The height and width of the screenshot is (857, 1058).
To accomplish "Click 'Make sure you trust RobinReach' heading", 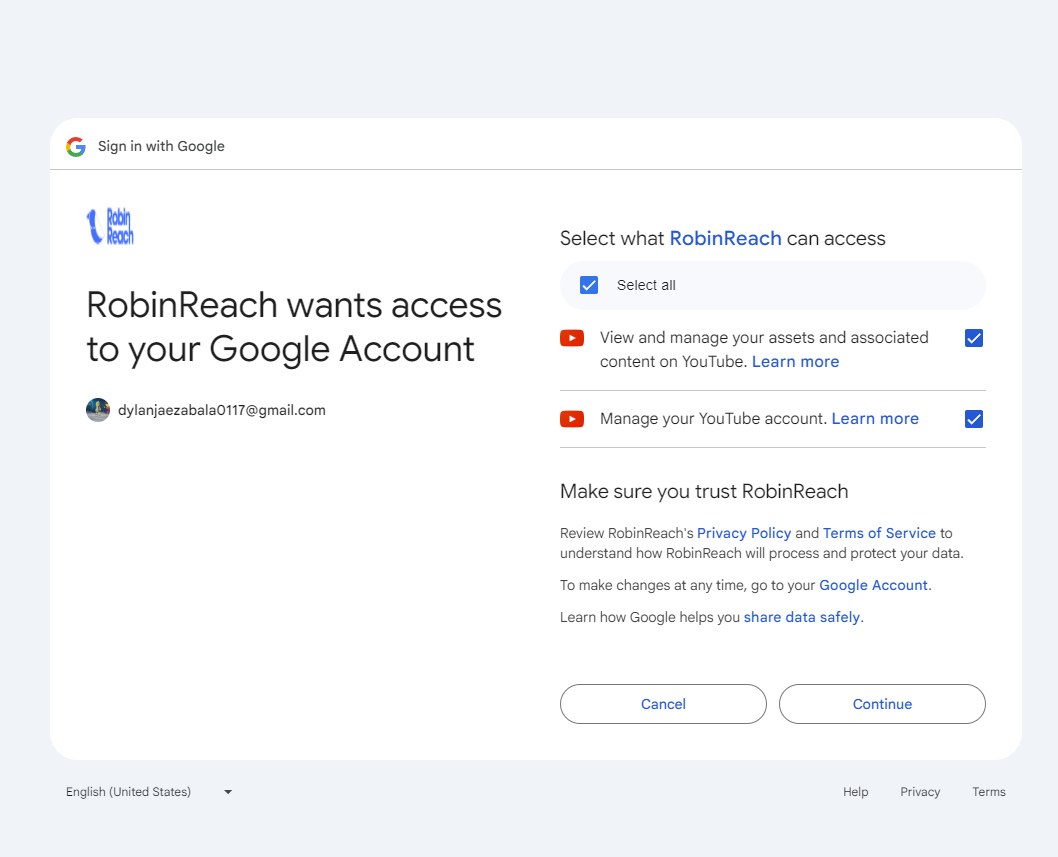I will (704, 491).
